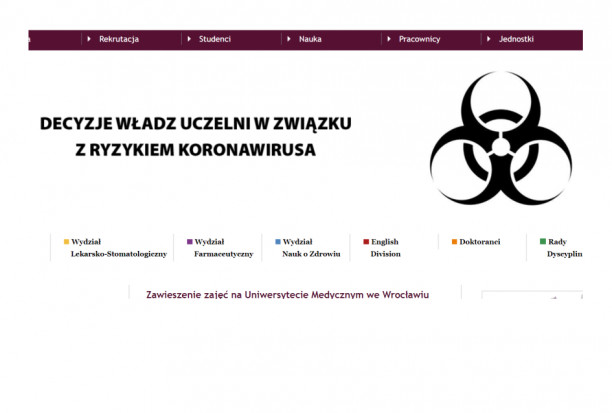
Task: Open the Rady Dyscyplin link
Action: coord(564,248)
